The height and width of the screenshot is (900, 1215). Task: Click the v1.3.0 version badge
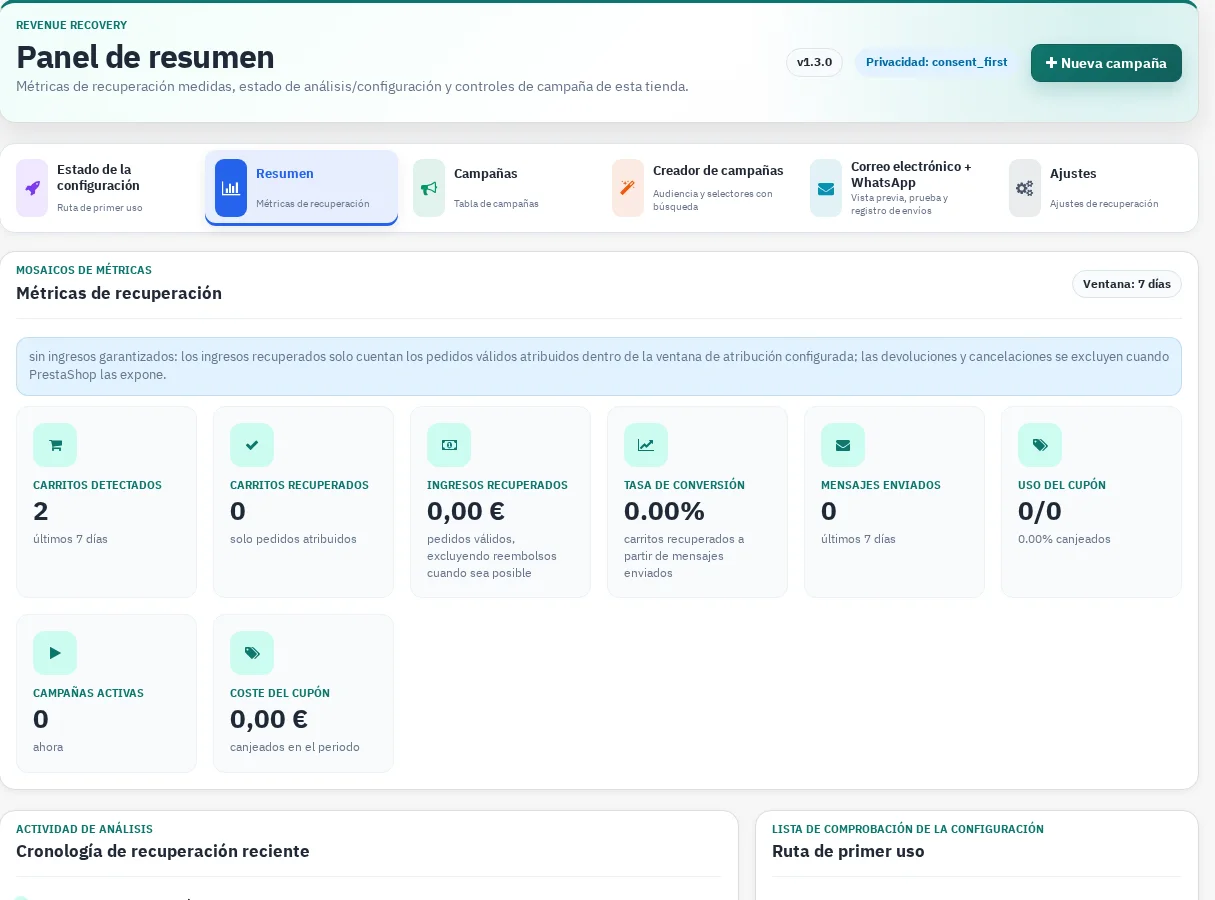point(814,62)
